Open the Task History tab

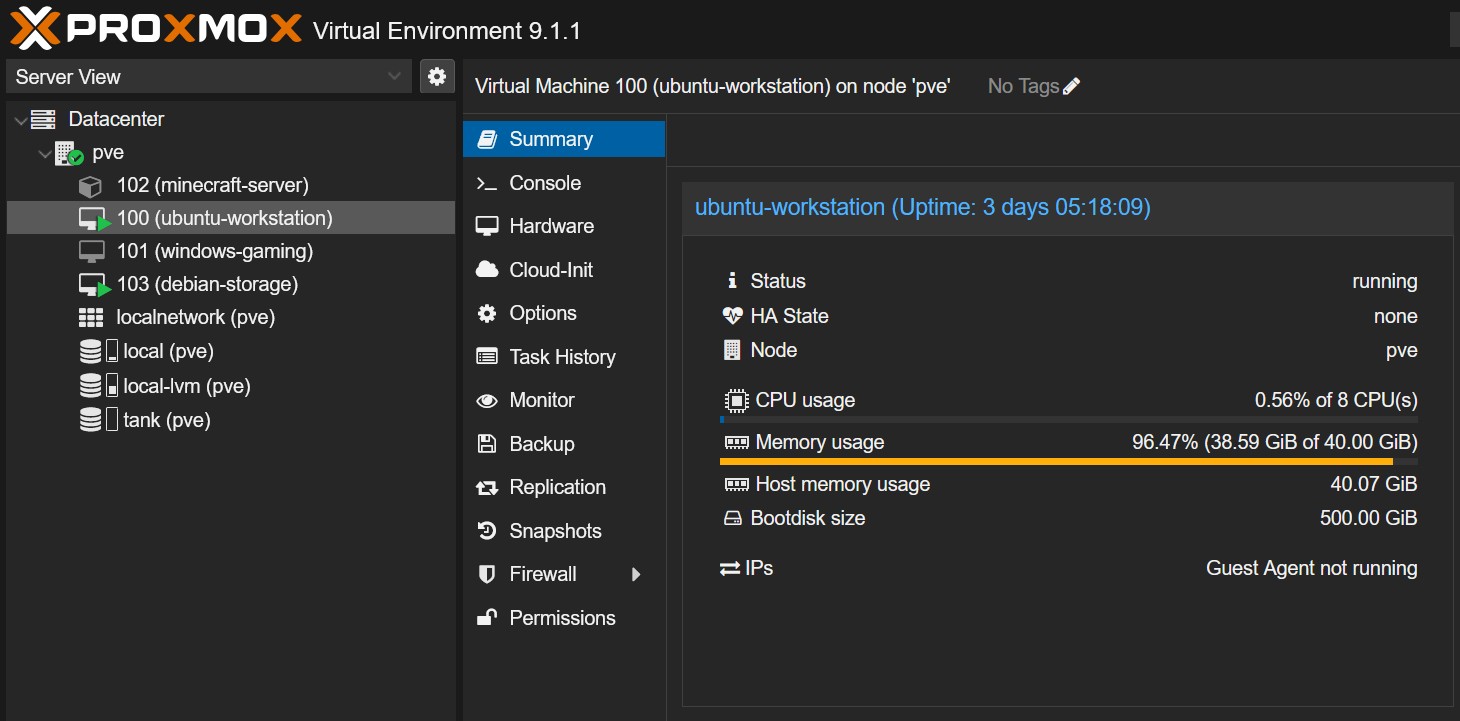[x=564, y=357]
